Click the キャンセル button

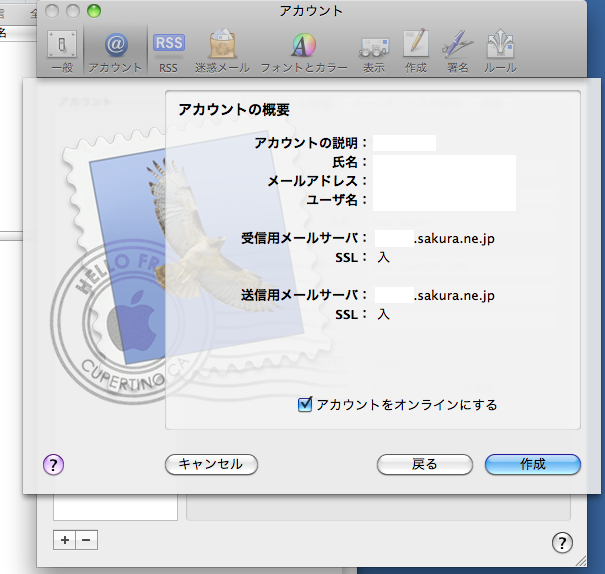coord(211,464)
